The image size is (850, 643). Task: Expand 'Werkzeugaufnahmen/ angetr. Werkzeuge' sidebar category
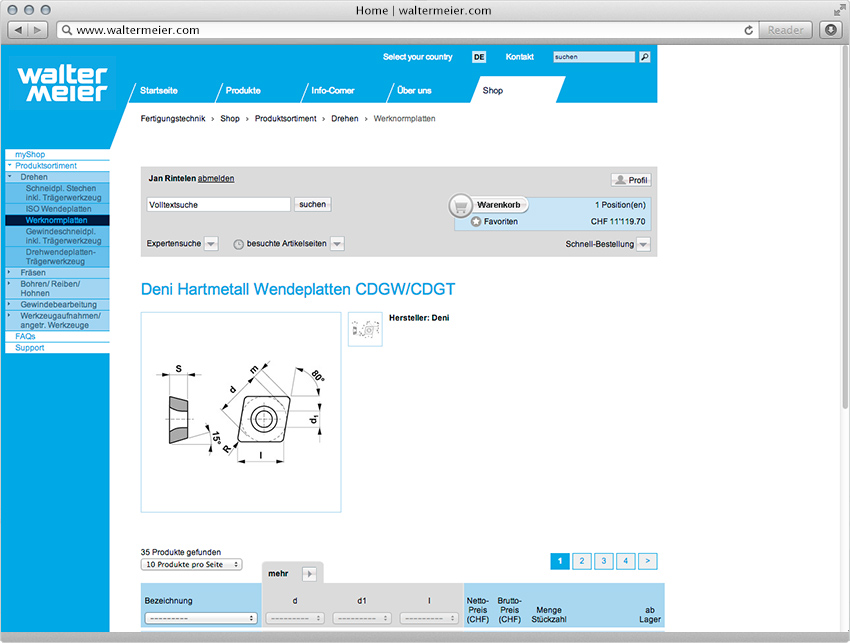click(x=9, y=314)
